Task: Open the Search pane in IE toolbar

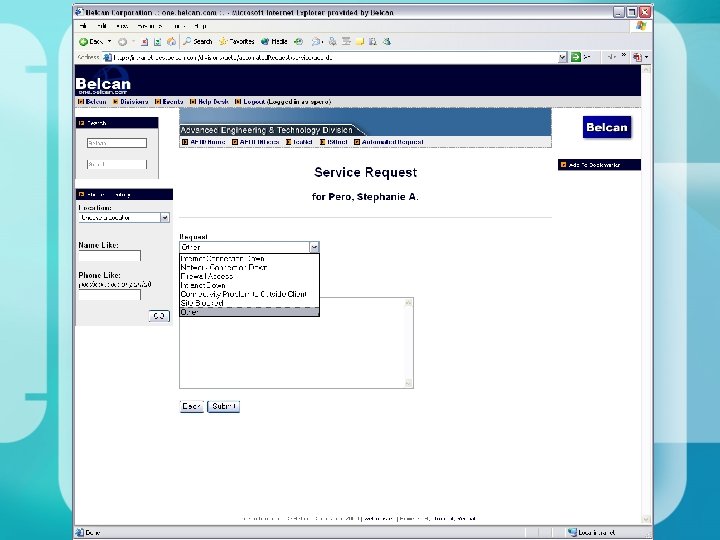Action: pyautogui.click(x=197, y=41)
